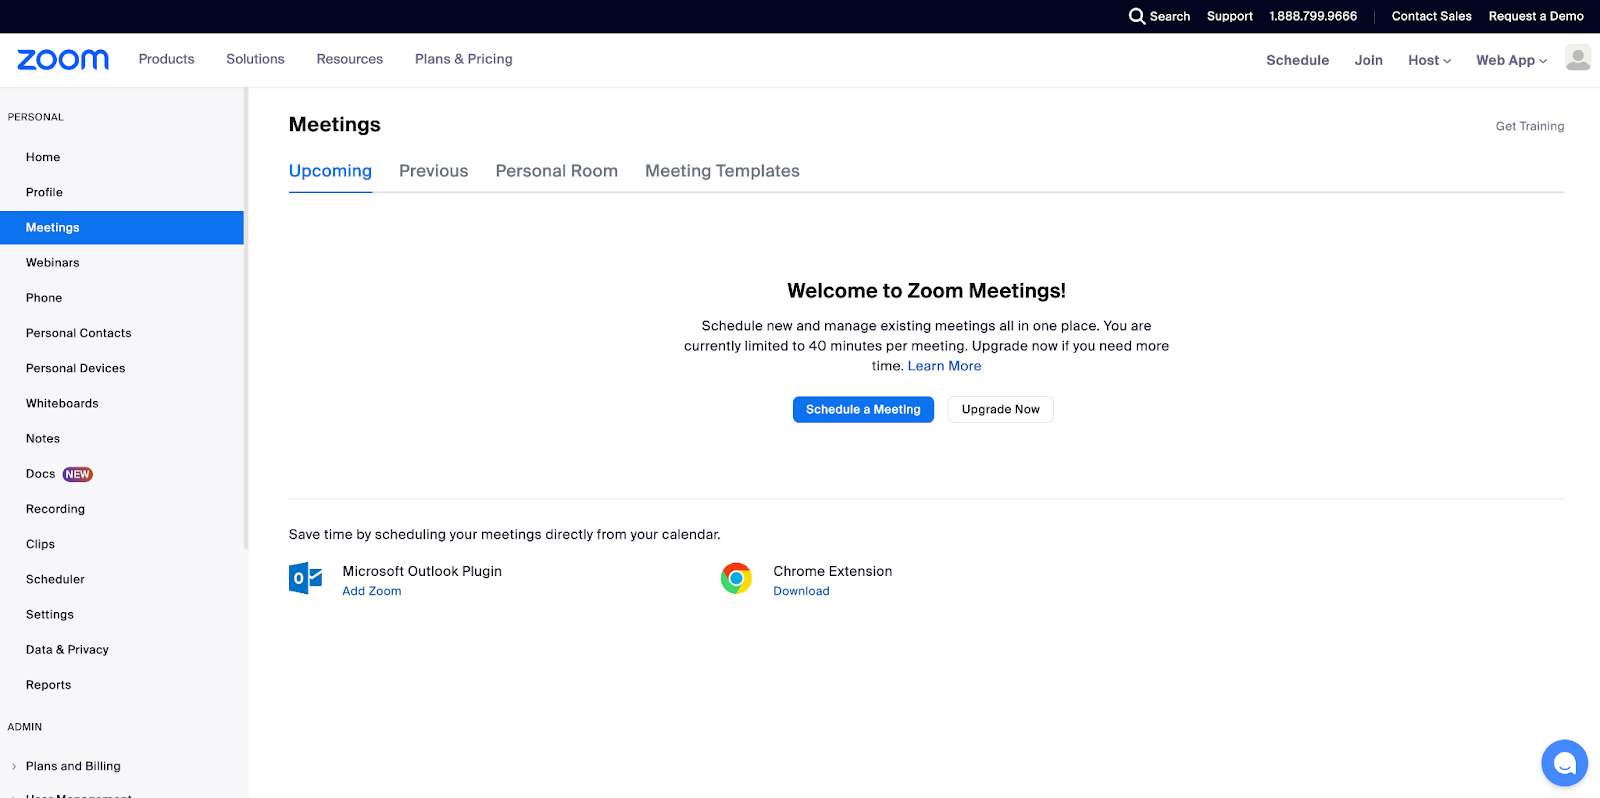Expand the Web App dropdown
Image resolution: width=1600 pixels, height=798 pixels.
pyautogui.click(x=1511, y=60)
